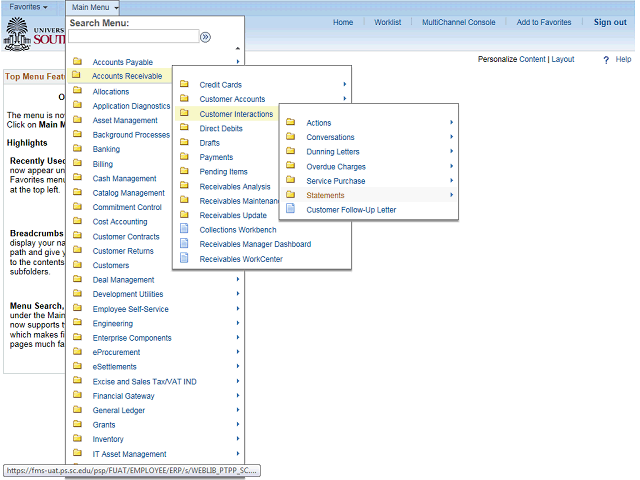Expand the Conversations submenu arrow
Image resolution: width=640 pixels, height=480 pixels.
coord(452,137)
